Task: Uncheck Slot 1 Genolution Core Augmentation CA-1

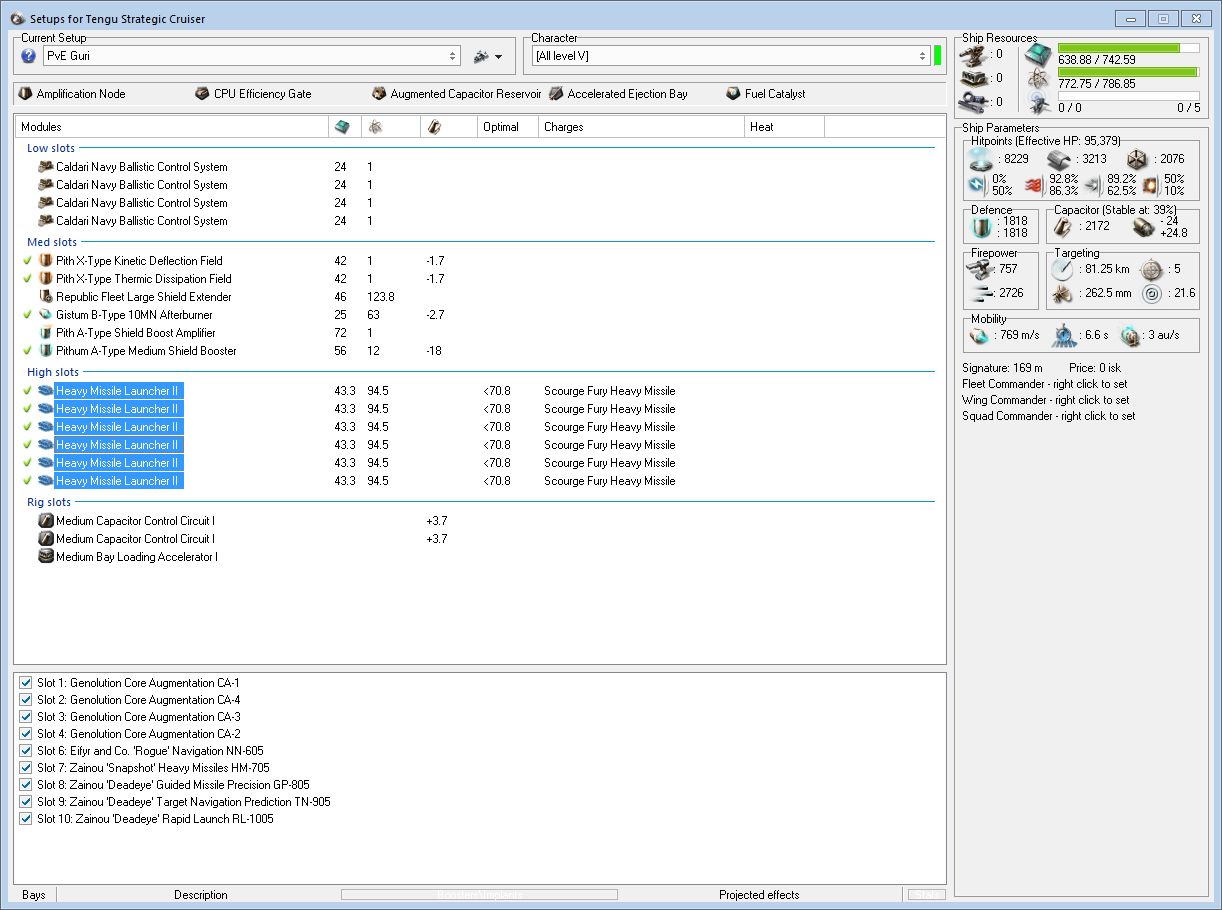Action: coord(26,683)
